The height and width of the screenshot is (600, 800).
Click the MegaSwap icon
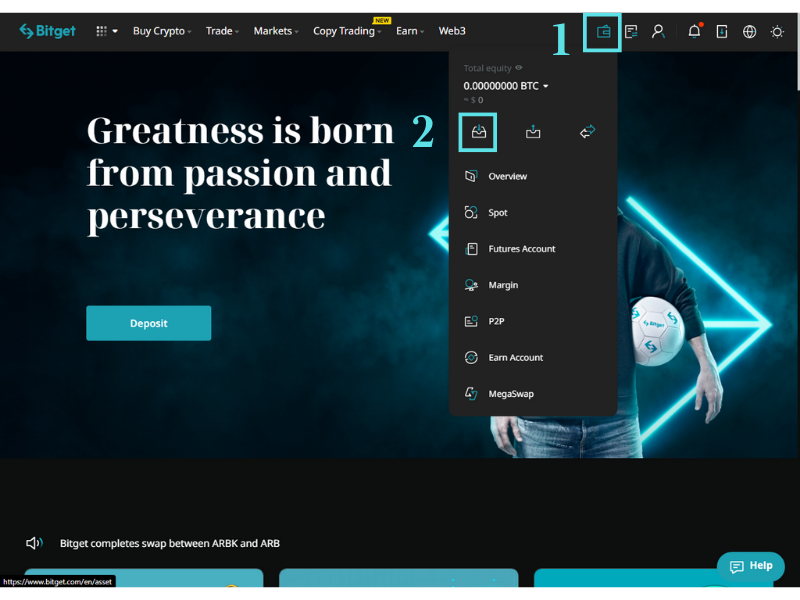coord(471,393)
